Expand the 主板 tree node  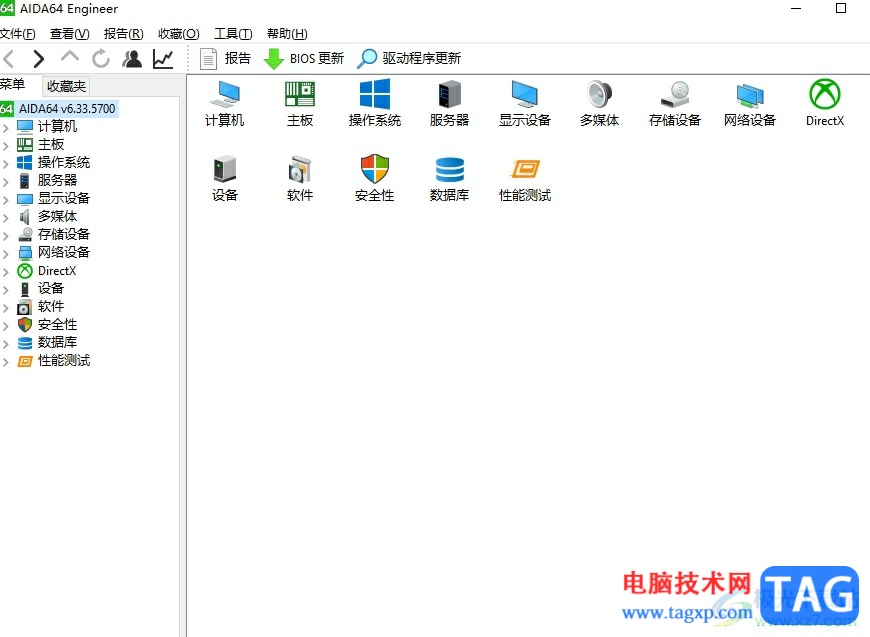pos(6,146)
